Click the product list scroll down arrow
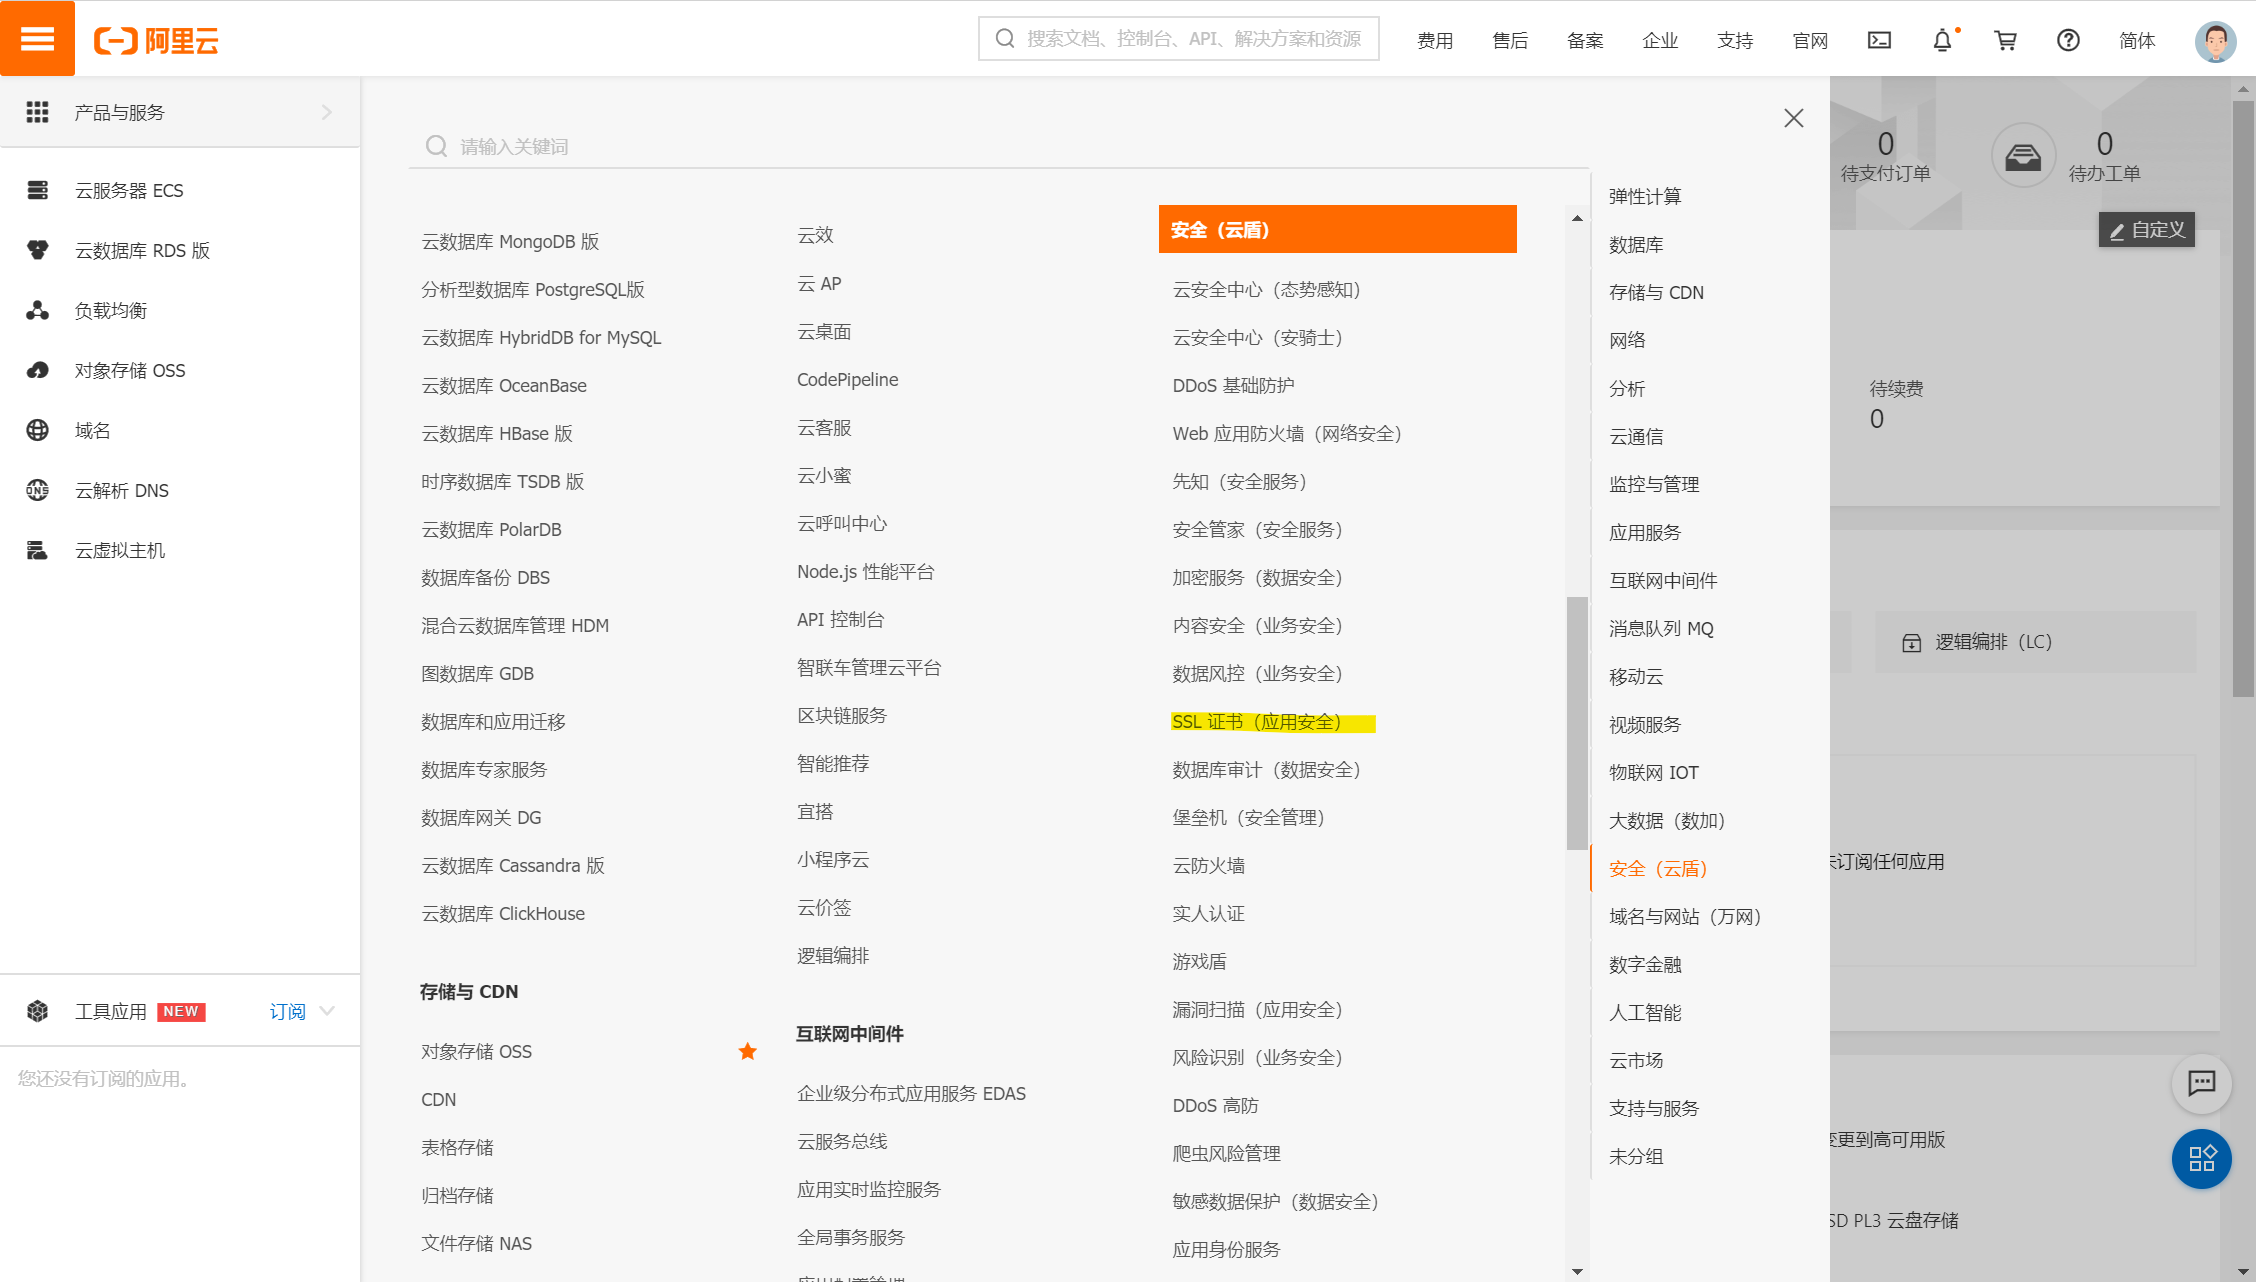This screenshot has width=2256, height=1282. pos(1577,1271)
